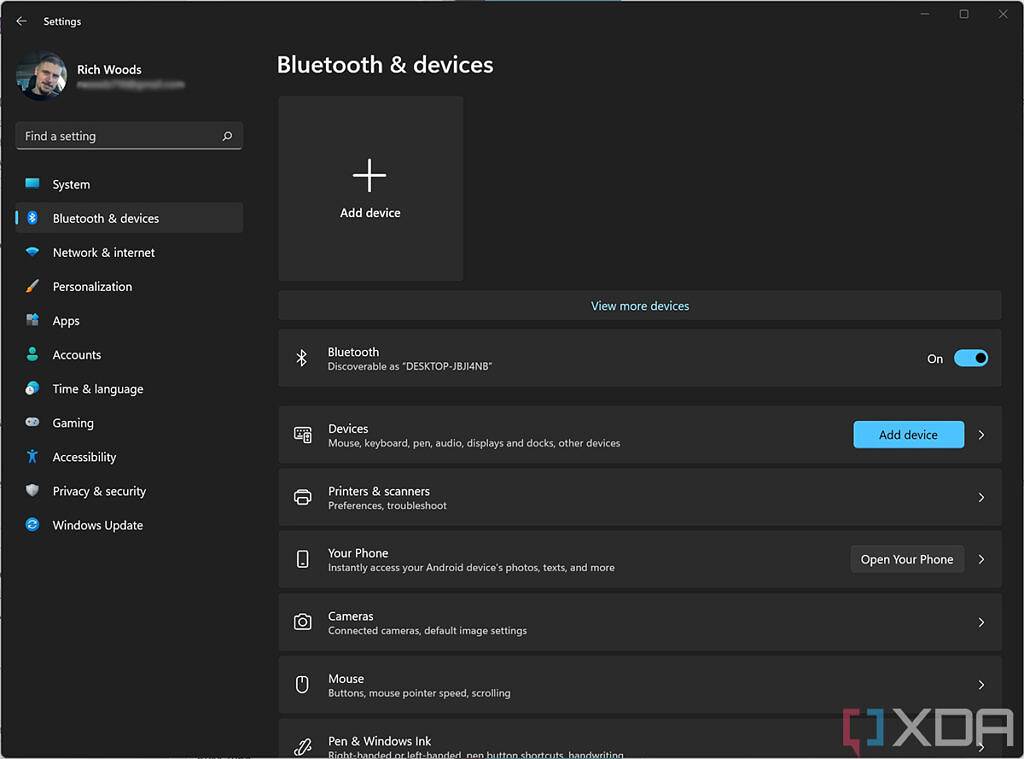Click the phone icon beside Your Phone

[x=302, y=559]
